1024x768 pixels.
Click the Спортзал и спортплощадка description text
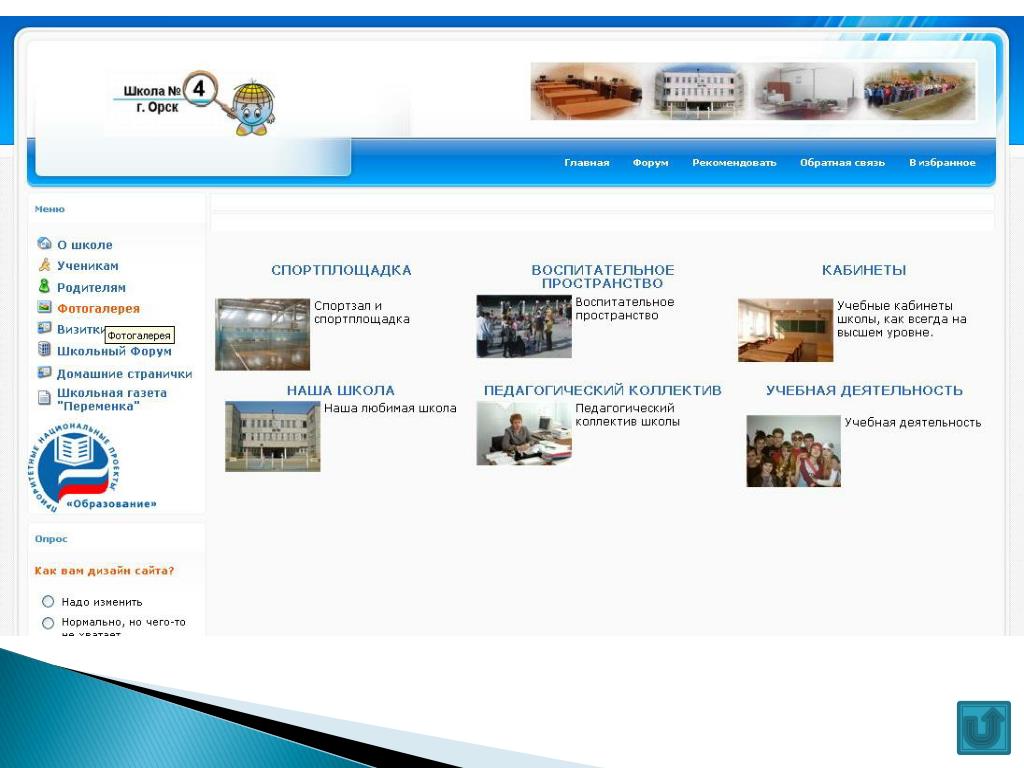coord(362,312)
